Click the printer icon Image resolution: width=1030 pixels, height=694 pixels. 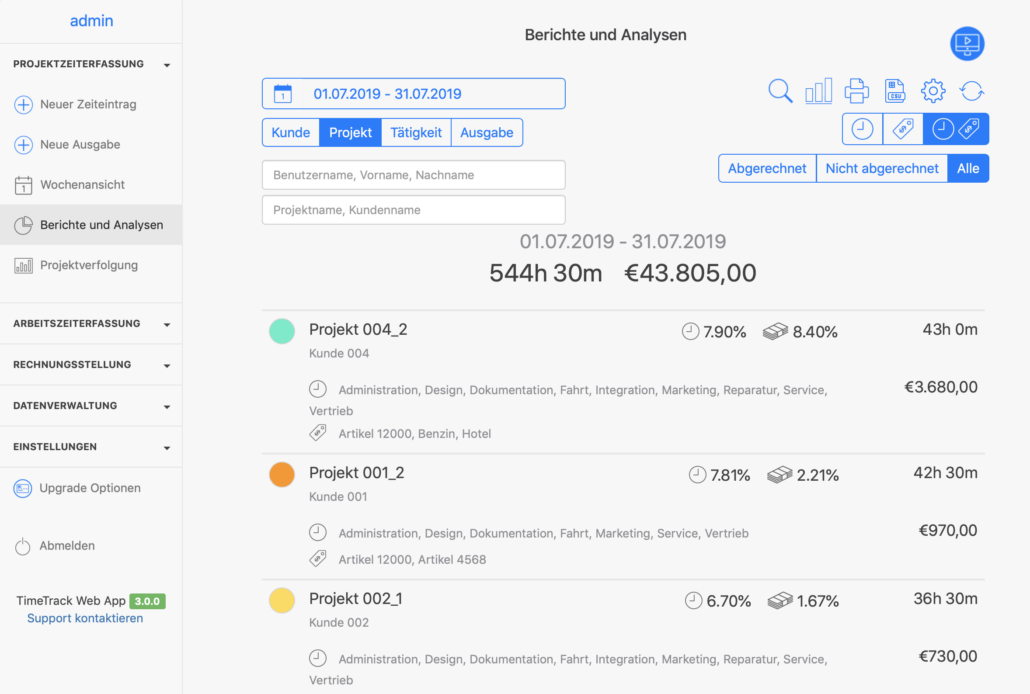[x=857, y=91]
